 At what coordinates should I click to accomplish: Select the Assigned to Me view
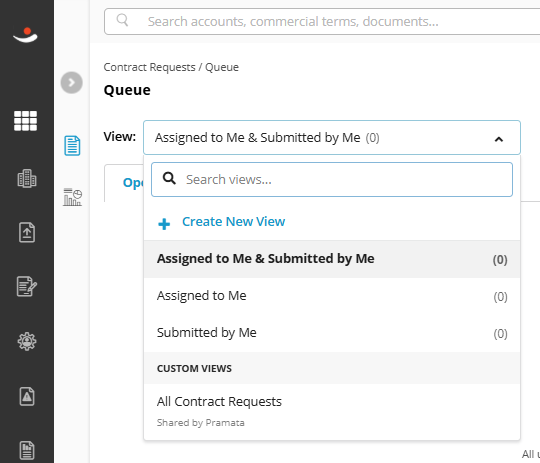[x=332, y=296]
